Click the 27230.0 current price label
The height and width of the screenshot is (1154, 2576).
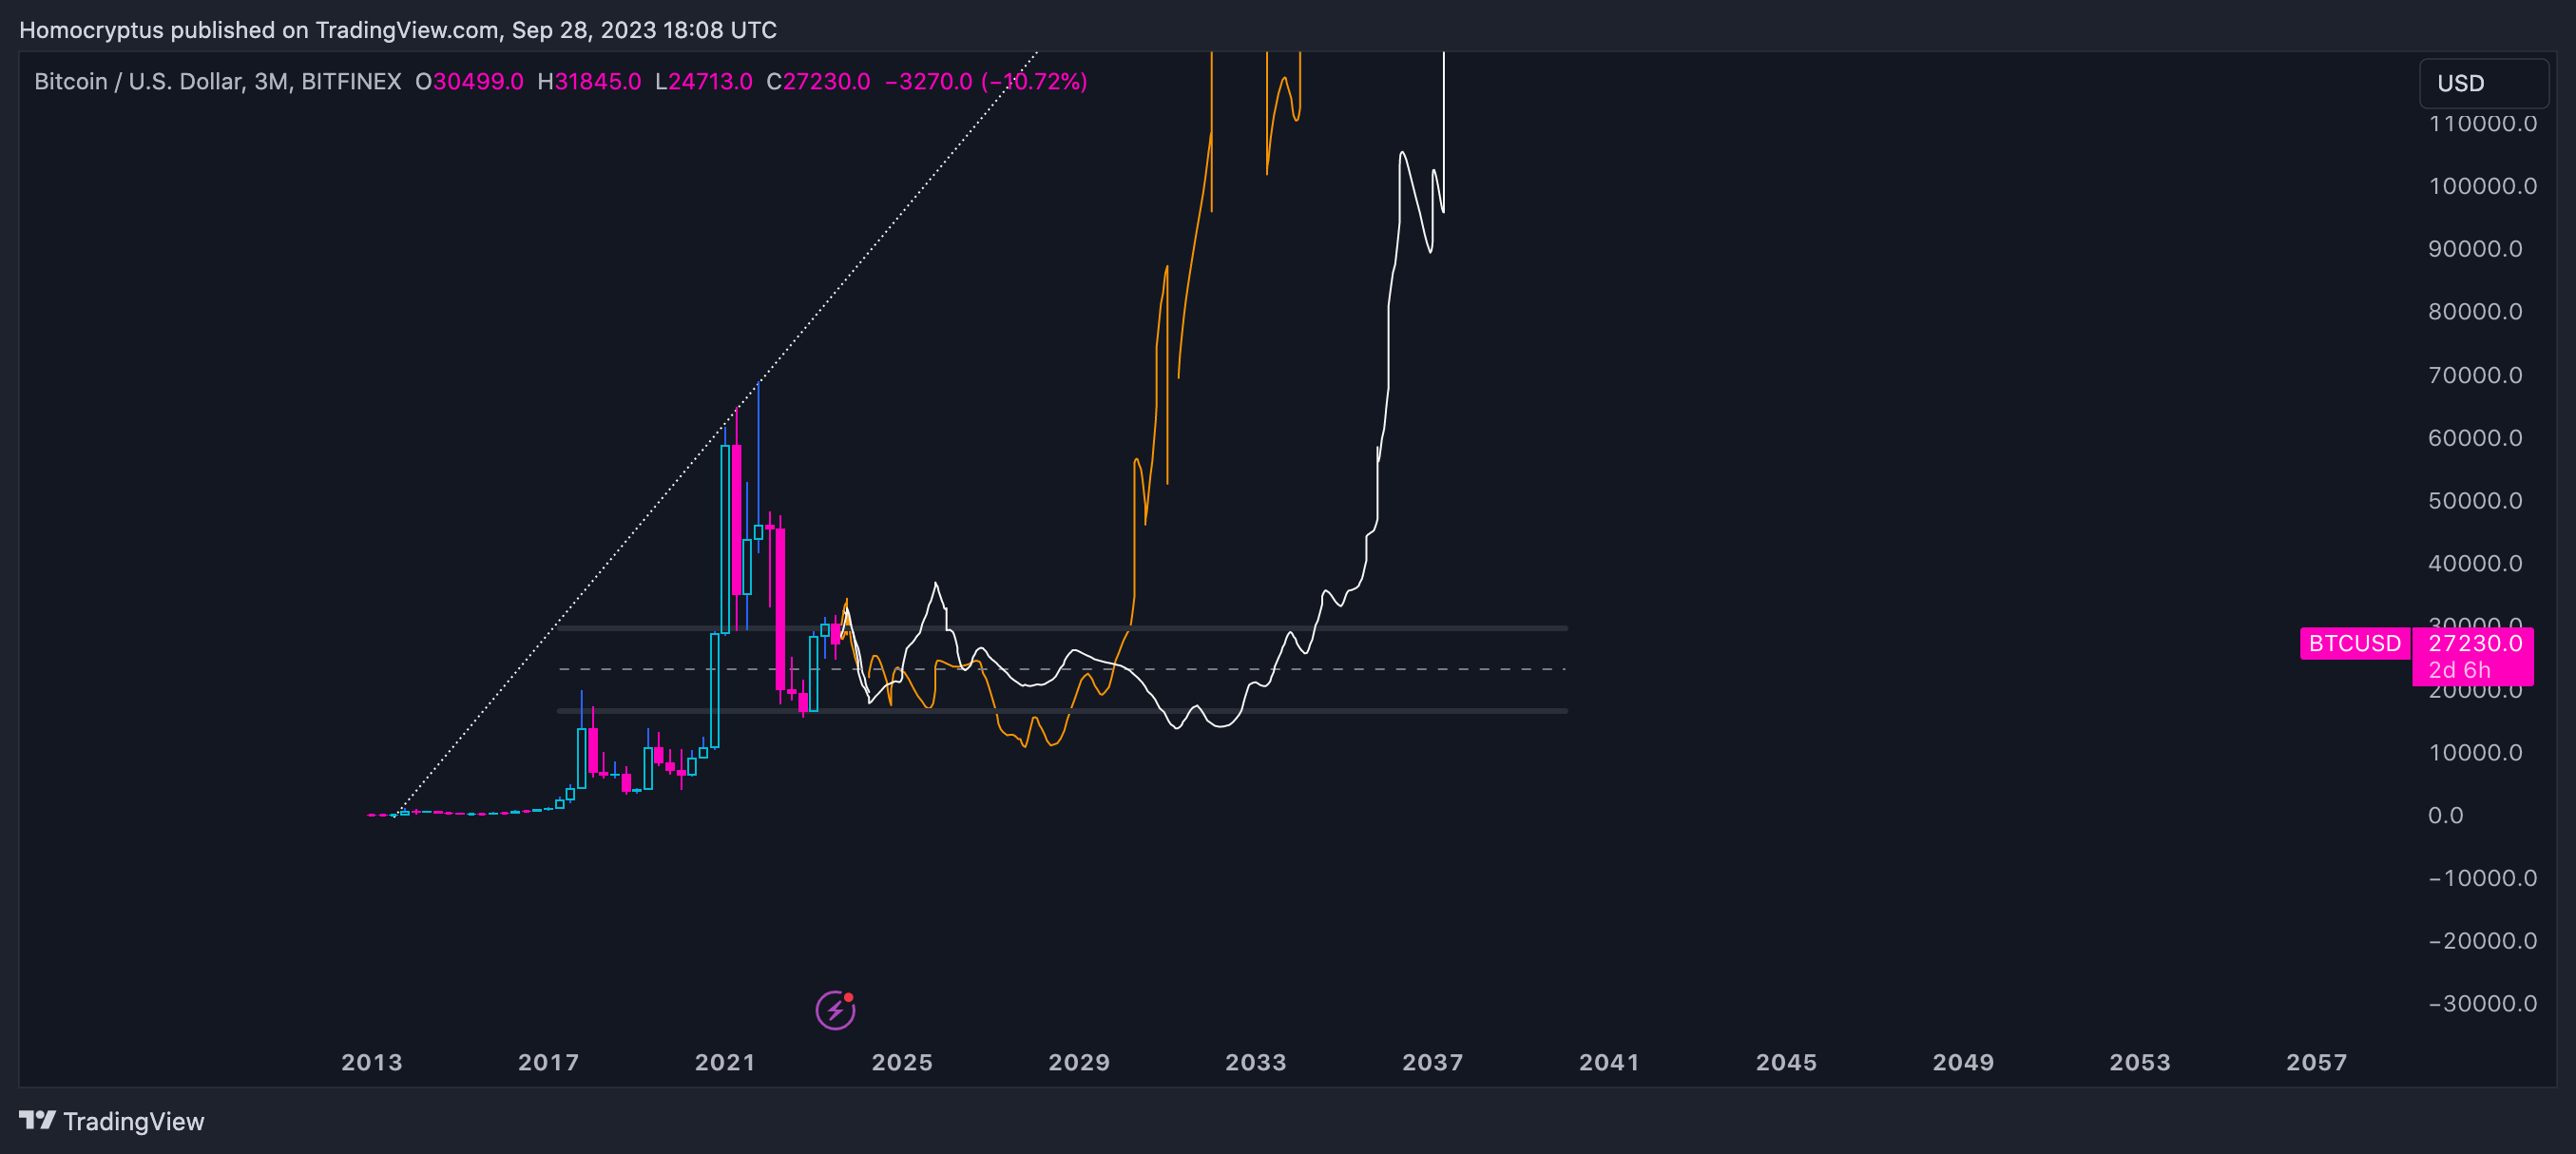point(2475,643)
